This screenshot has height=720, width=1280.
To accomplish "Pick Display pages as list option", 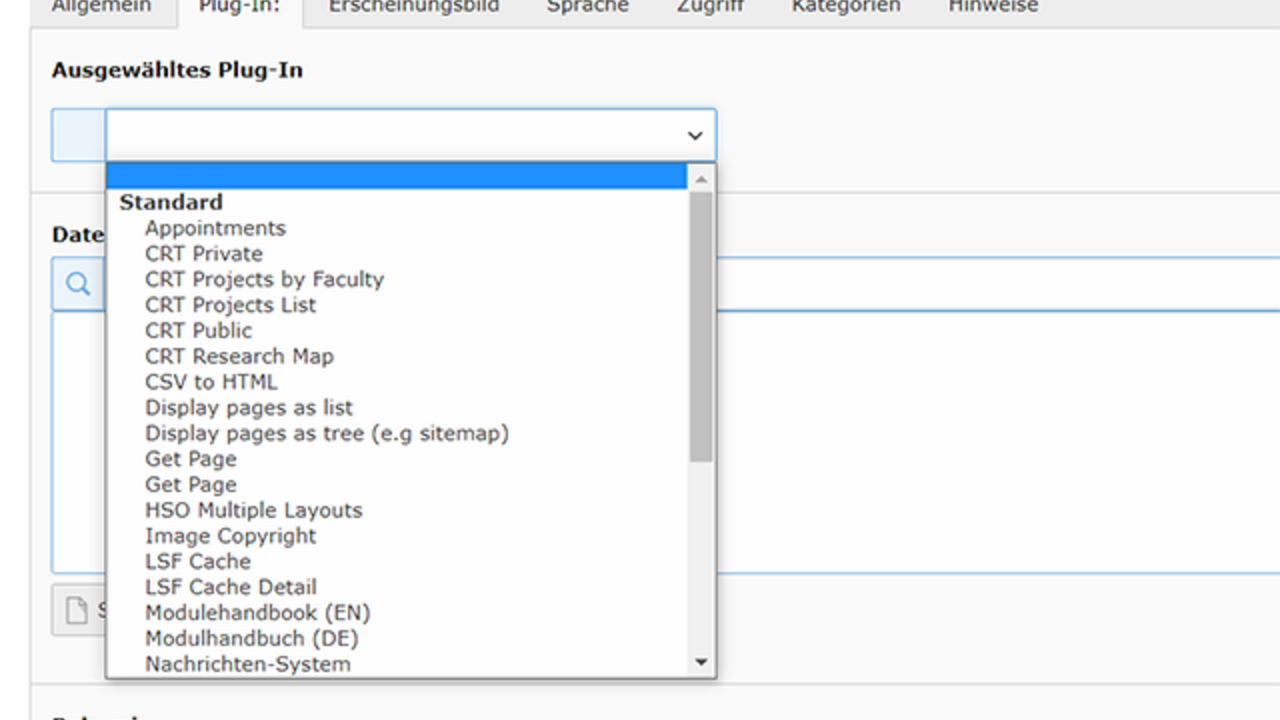I will 248,408.
